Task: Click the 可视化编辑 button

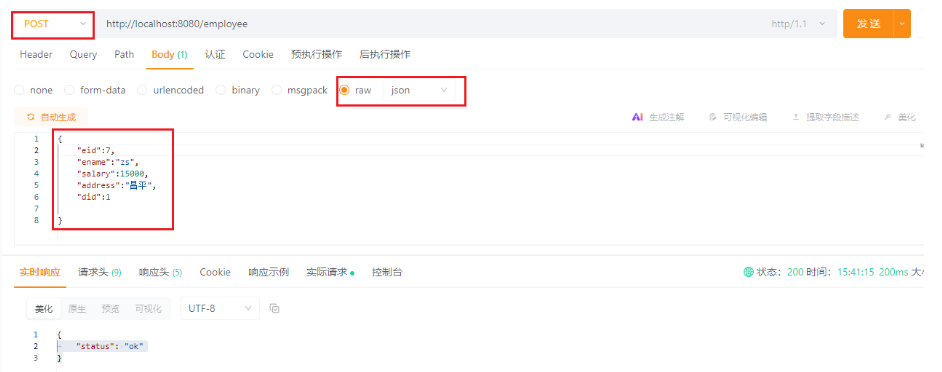Action: coord(738,117)
